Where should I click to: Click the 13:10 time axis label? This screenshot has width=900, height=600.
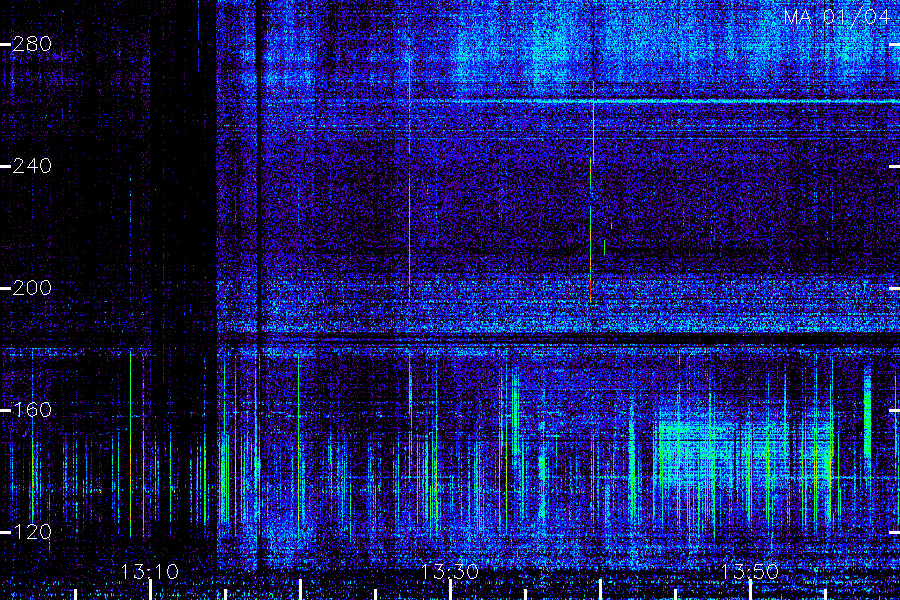pos(150,572)
